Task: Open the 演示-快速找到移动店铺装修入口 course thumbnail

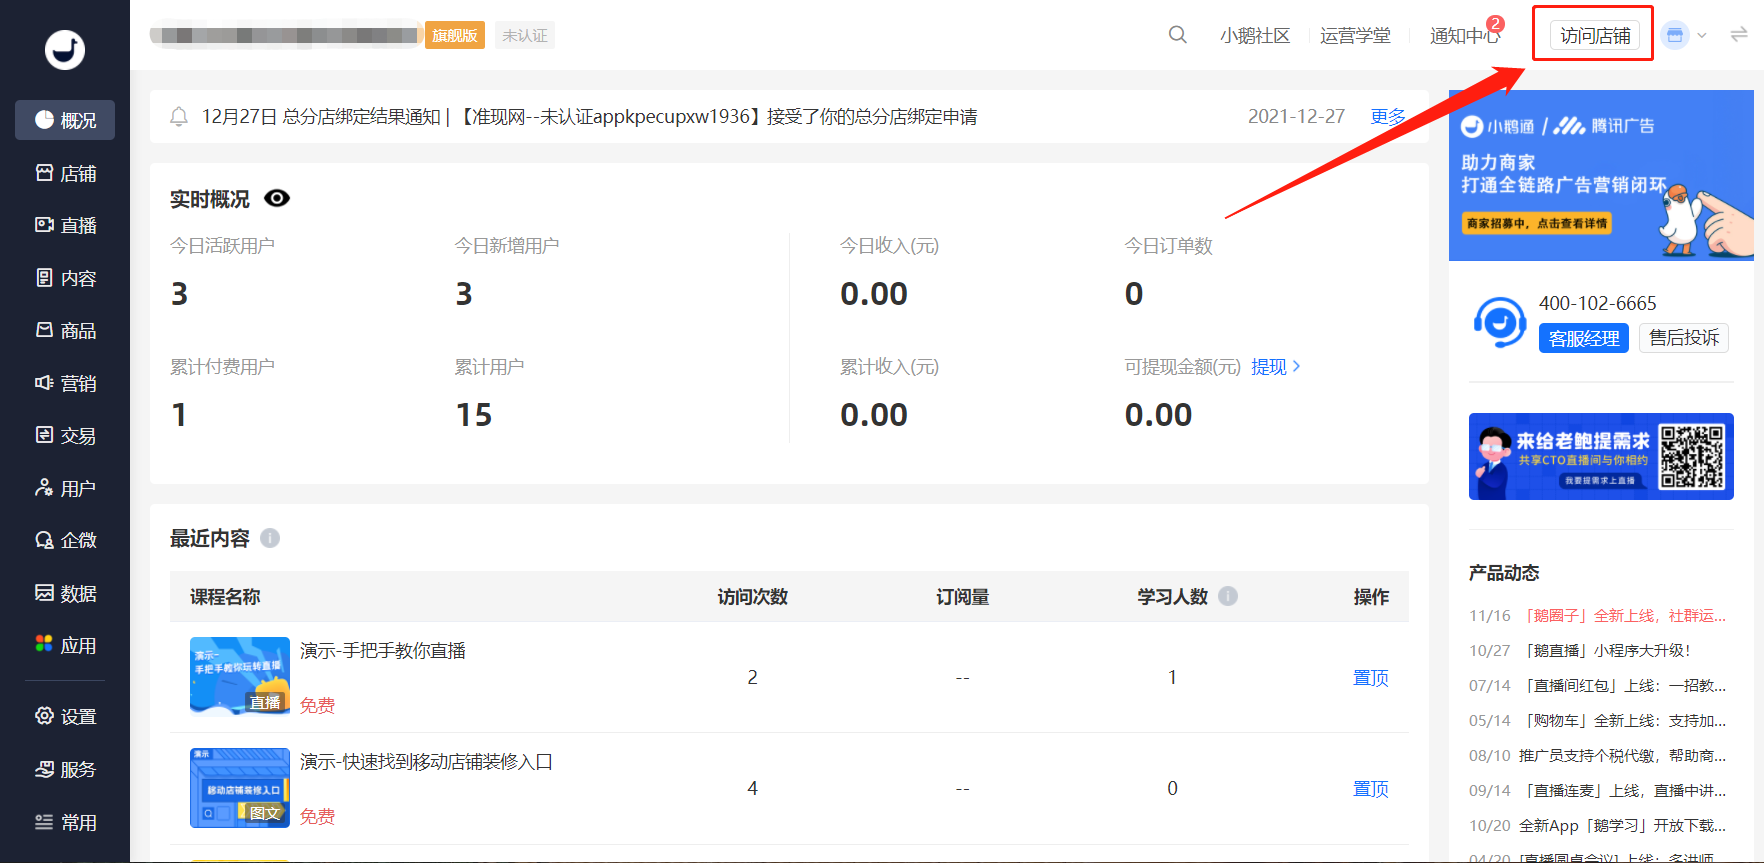Action: (240, 788)
